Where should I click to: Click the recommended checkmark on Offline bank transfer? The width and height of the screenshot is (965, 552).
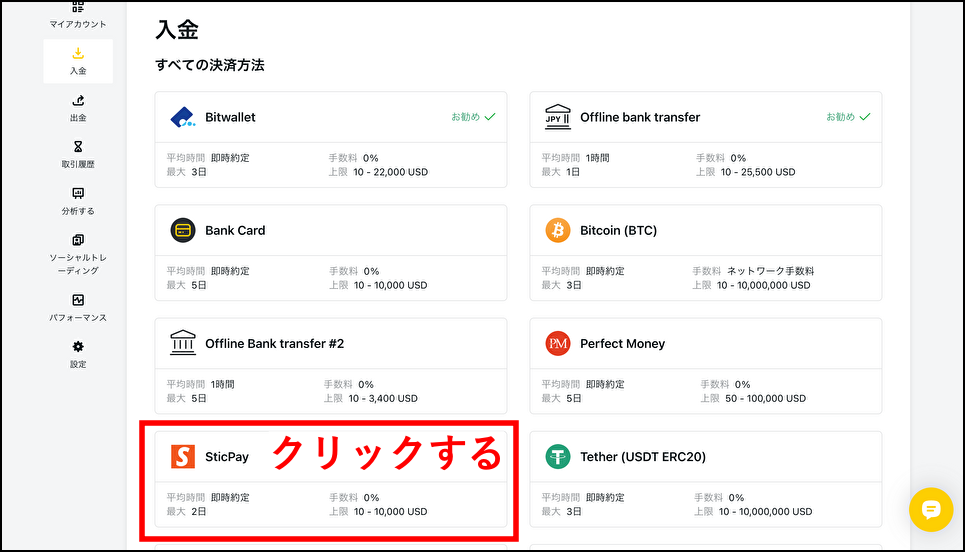865,117
